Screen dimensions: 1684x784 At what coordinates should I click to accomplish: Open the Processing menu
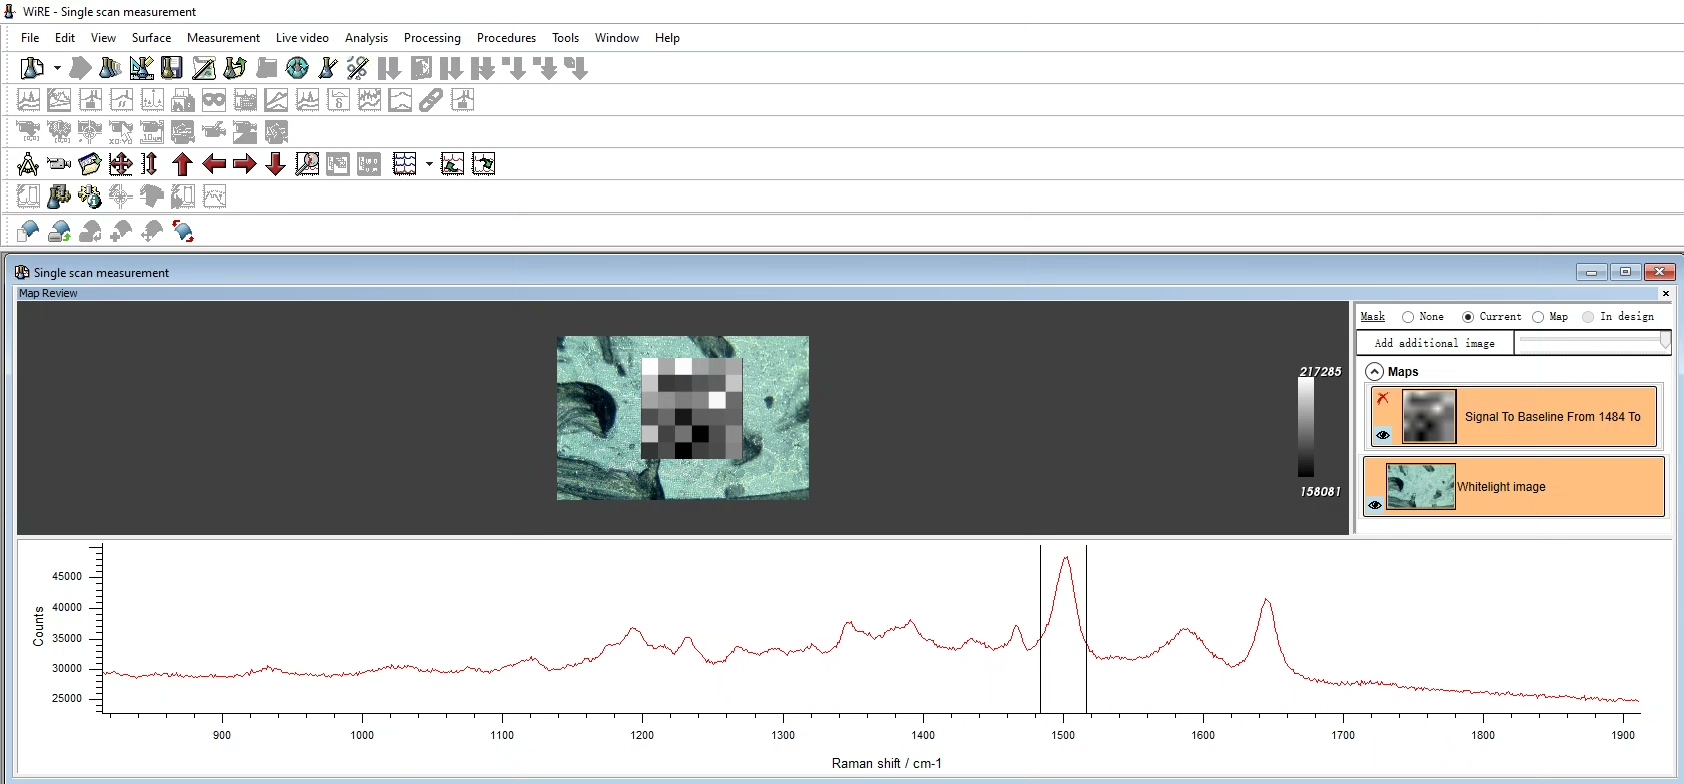pyautogui.click(x=432, y=38)
